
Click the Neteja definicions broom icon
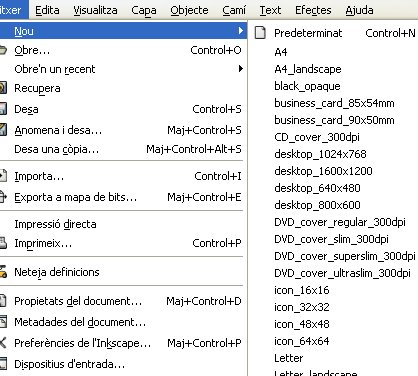tap(3, 272)
